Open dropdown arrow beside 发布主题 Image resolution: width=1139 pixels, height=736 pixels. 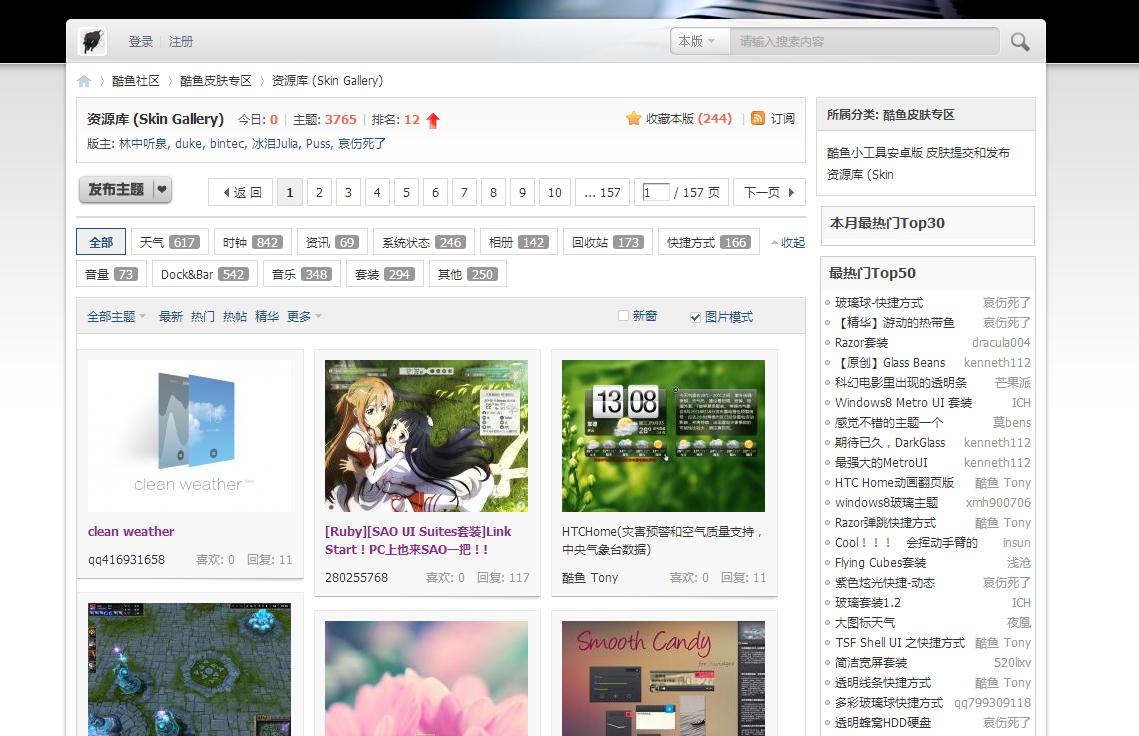coord(162,190)
